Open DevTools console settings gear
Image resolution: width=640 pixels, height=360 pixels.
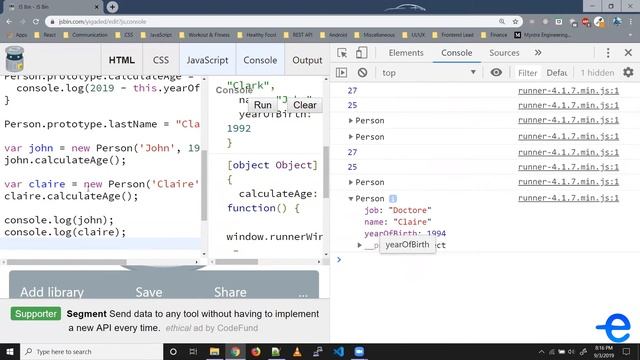628,73
